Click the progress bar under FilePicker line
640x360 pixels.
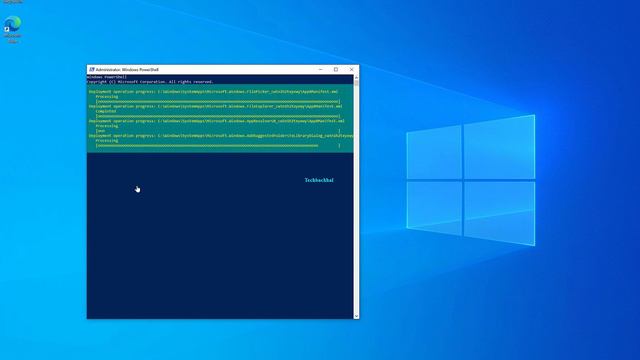pyautogui.click(x=218, y=102)
